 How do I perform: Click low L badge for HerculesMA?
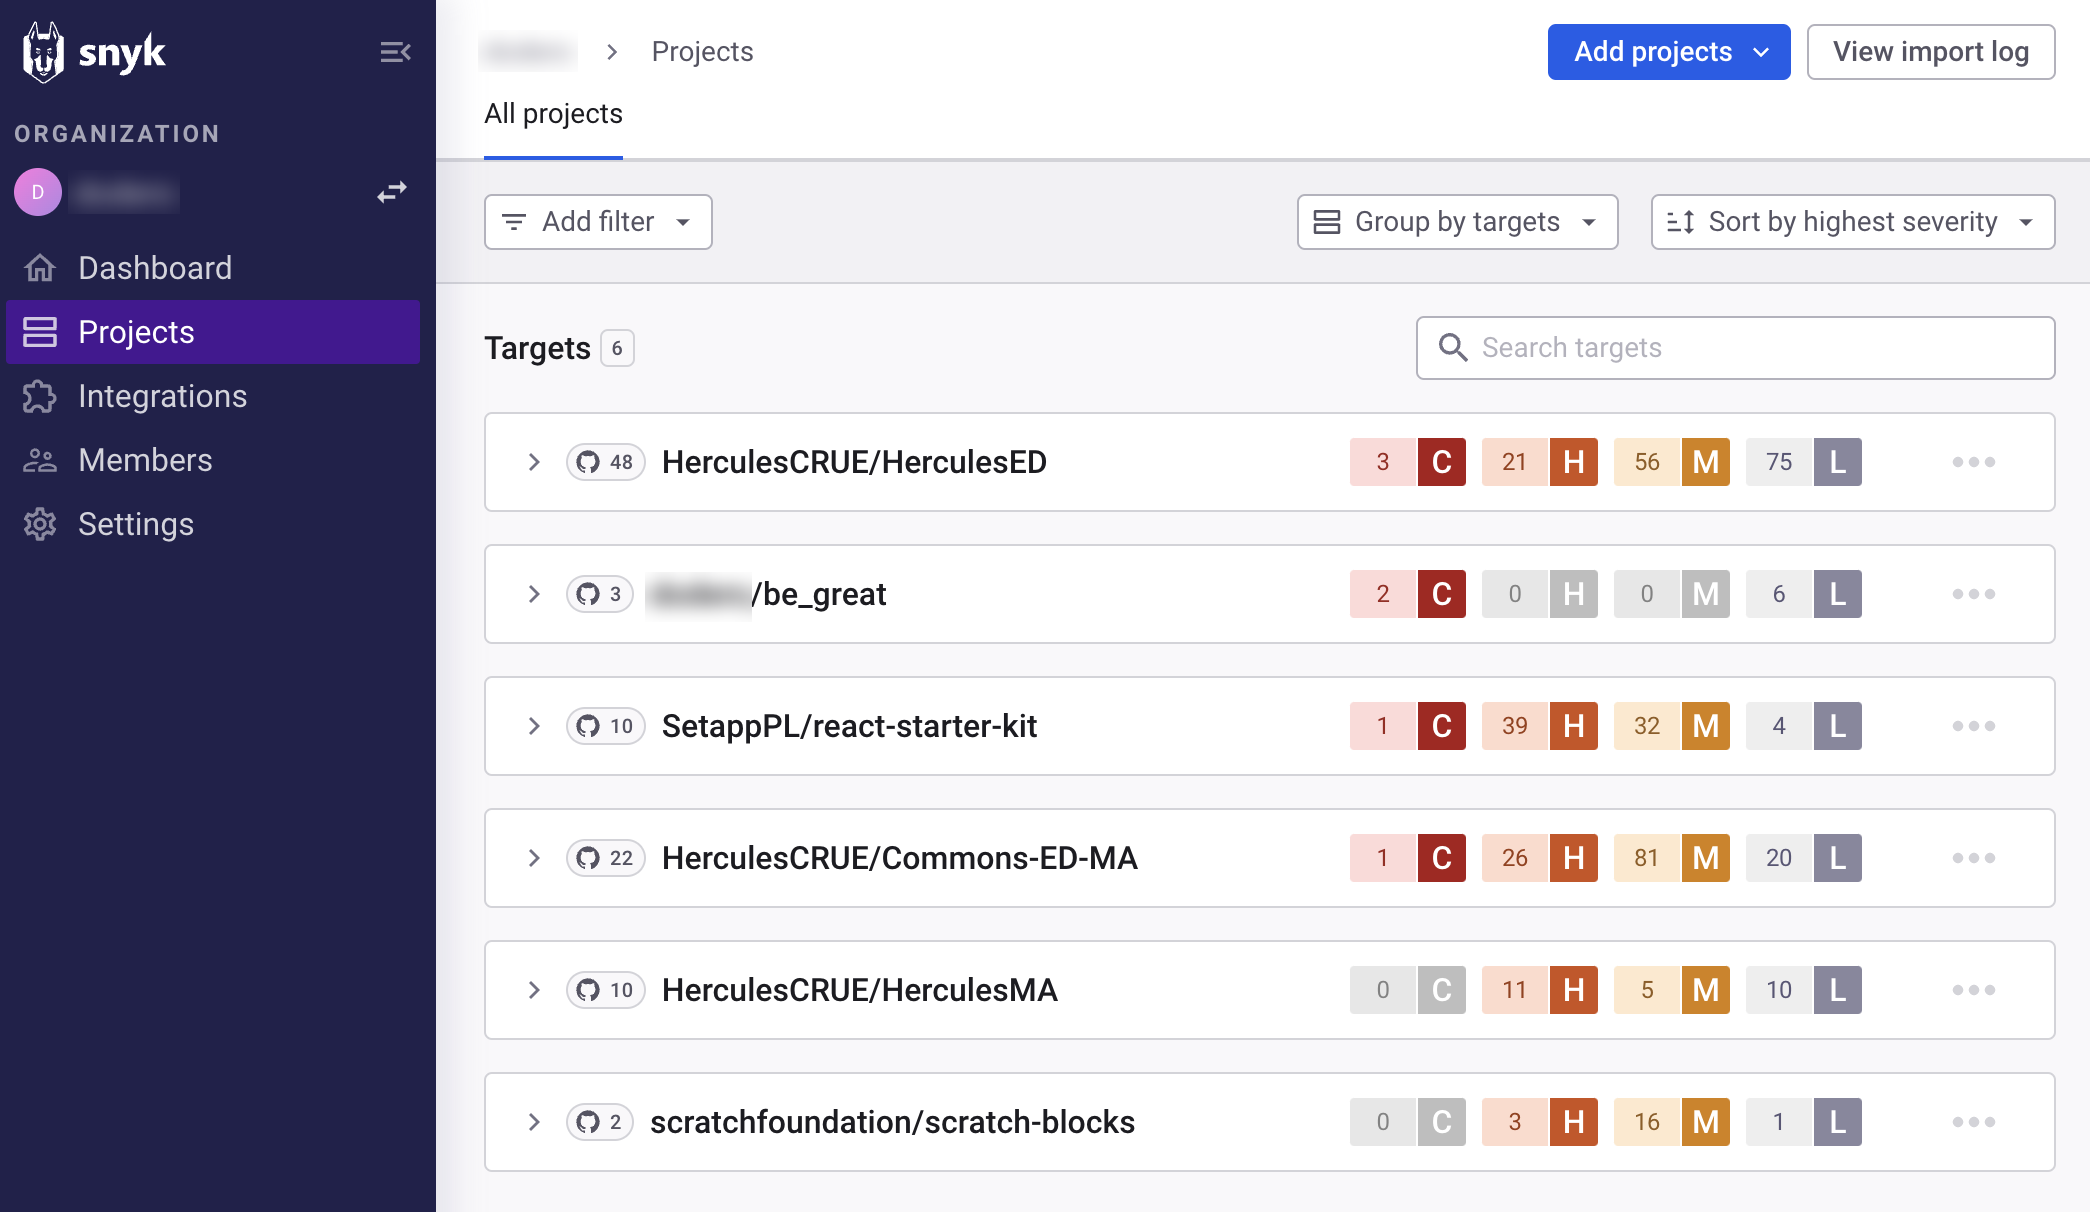click(1804, 990)
